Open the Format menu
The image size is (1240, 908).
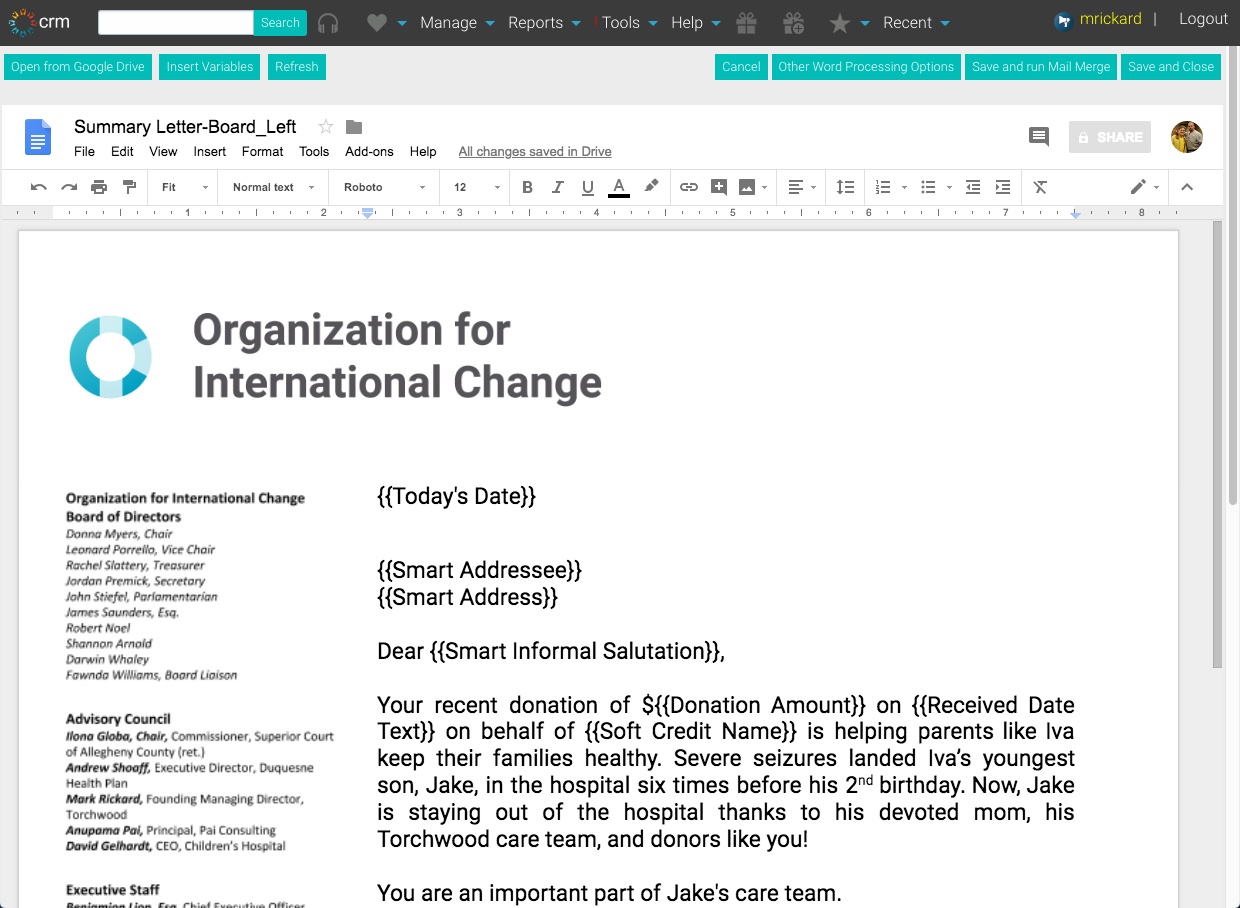click(x=263, y=151)
